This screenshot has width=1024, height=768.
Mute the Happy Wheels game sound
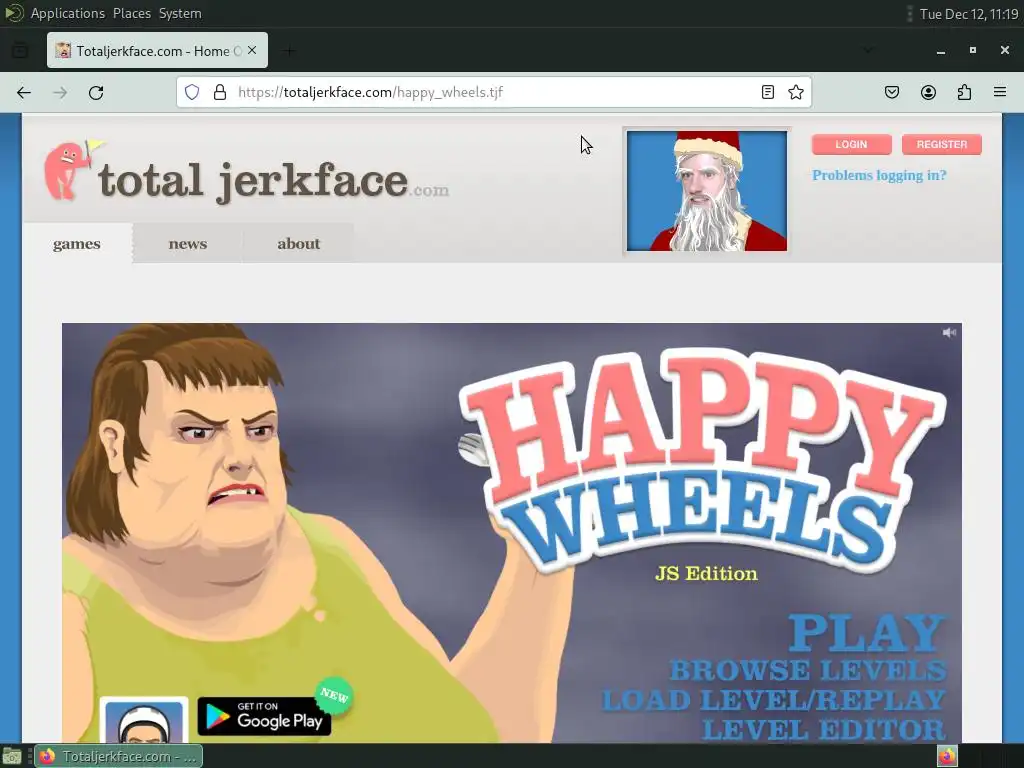(x=949, y=332)
